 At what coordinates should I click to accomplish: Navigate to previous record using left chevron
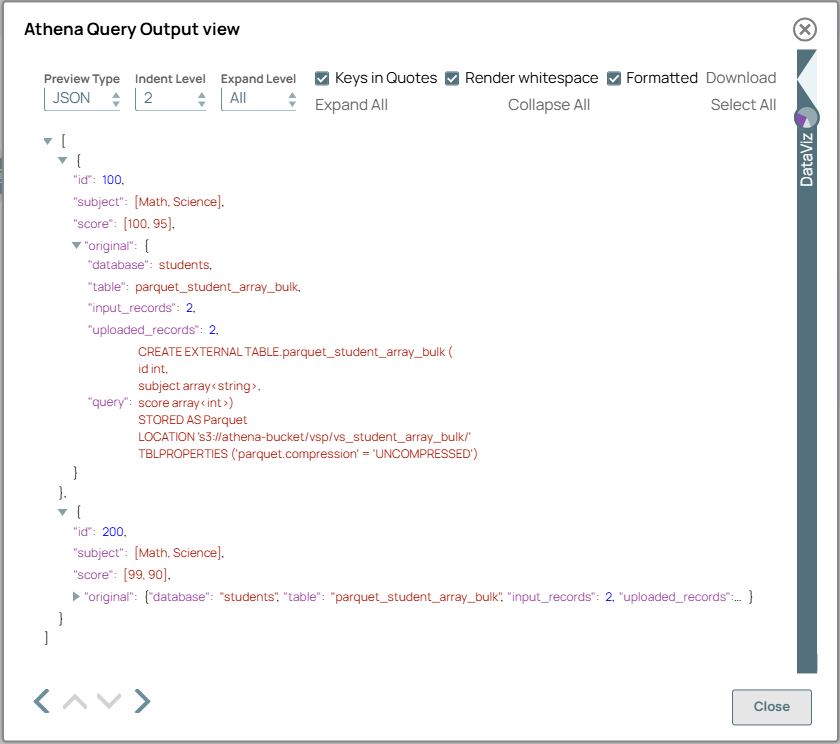point(40,701)
